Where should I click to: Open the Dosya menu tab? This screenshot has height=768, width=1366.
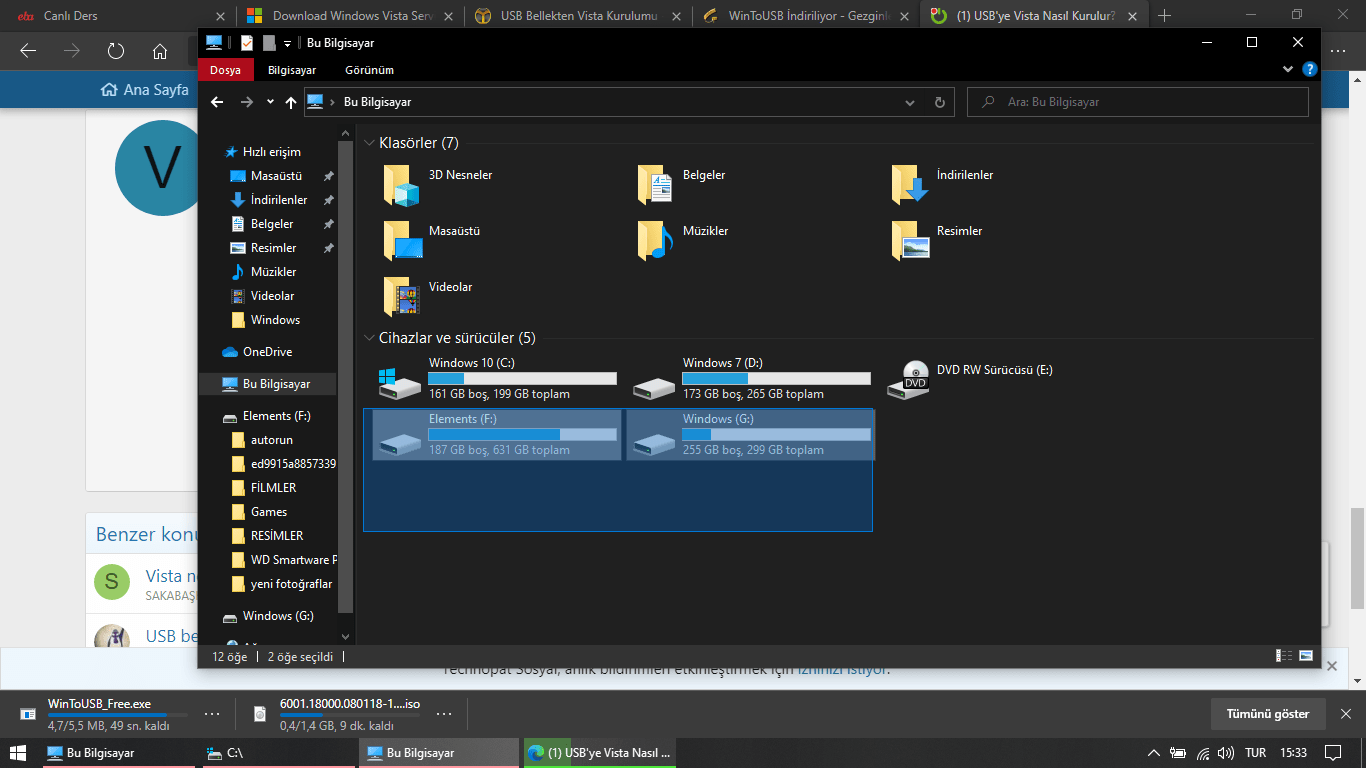[225, 70]
